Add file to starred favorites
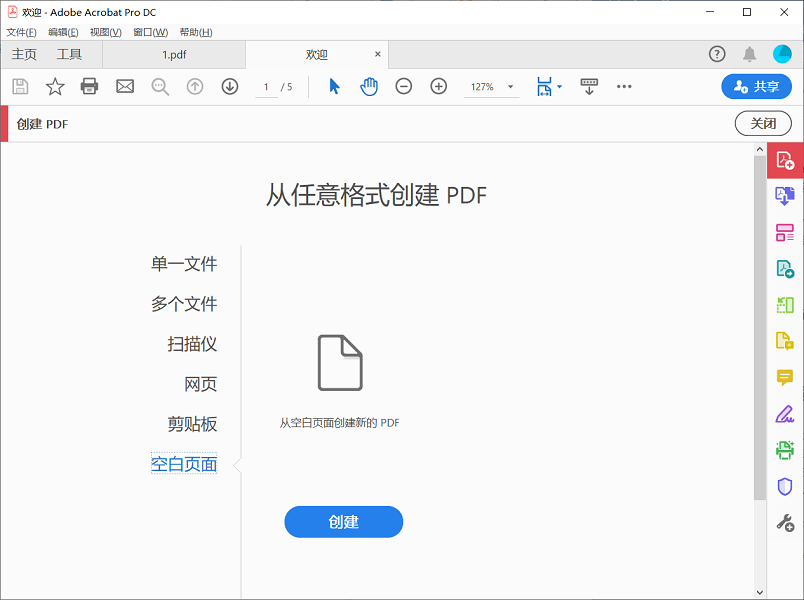The width and height of the screenshot is (804, 600). tap(55, 86)
